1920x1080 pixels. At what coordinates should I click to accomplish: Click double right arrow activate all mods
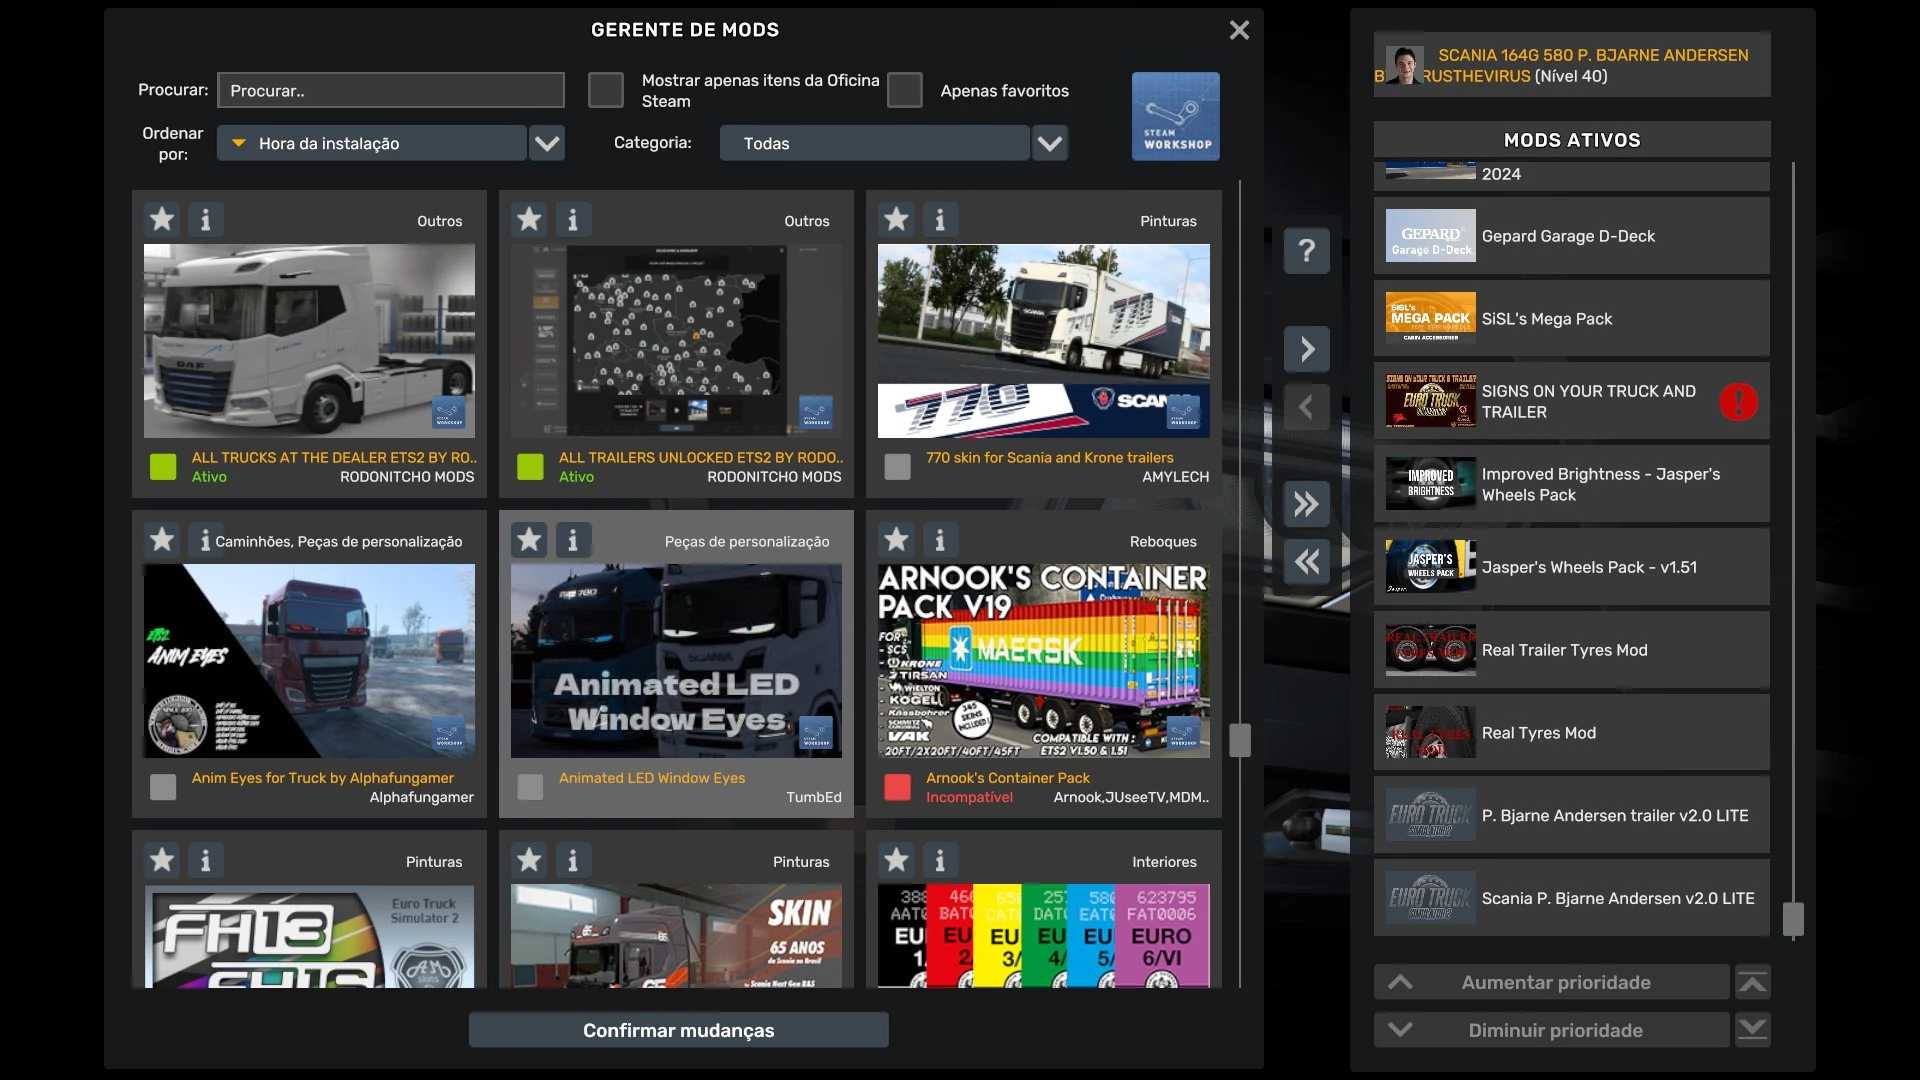point(1306,504)
